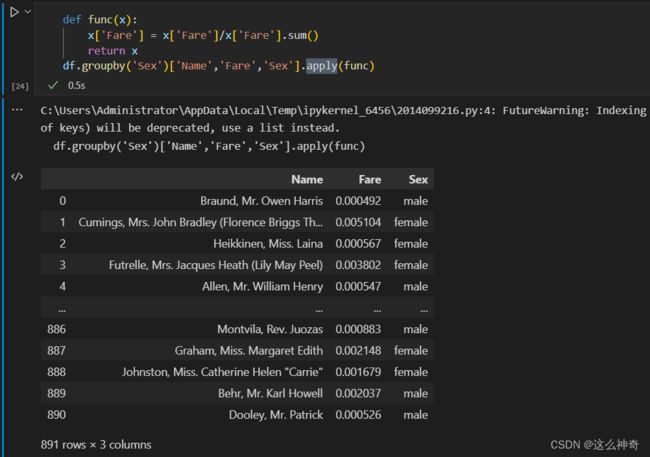Click fare value 0.000492

point(358,201)
